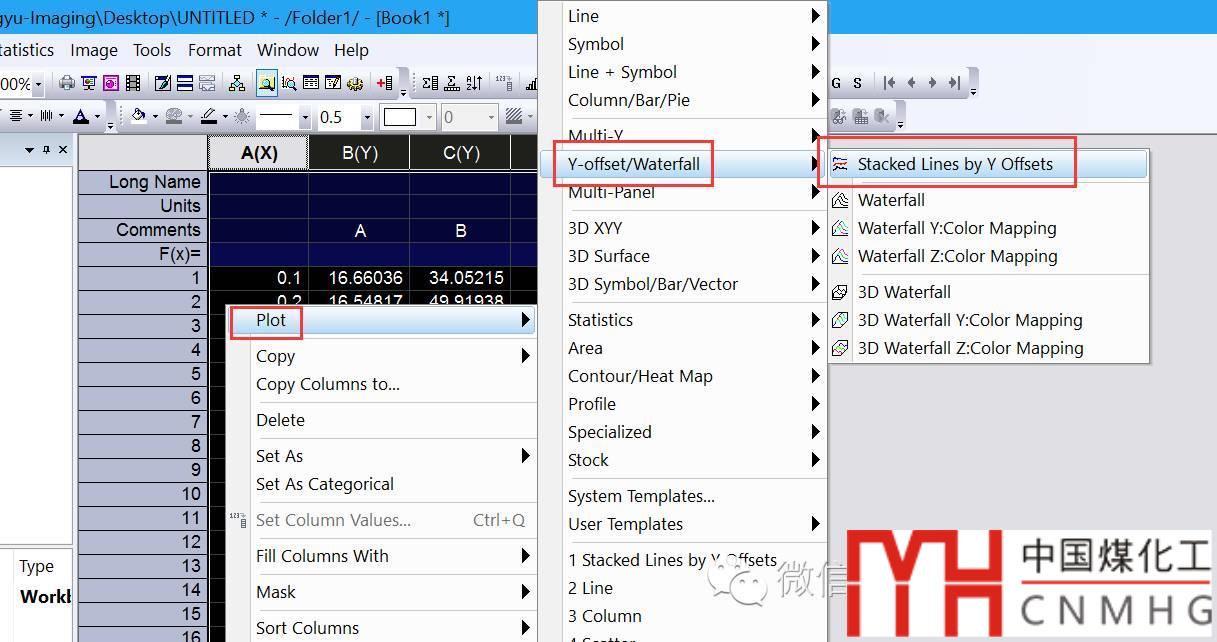Viewport: 1217px width, 642px height.
Task: Click the Next right arrow icon
Action: click(x=932, y=83)
